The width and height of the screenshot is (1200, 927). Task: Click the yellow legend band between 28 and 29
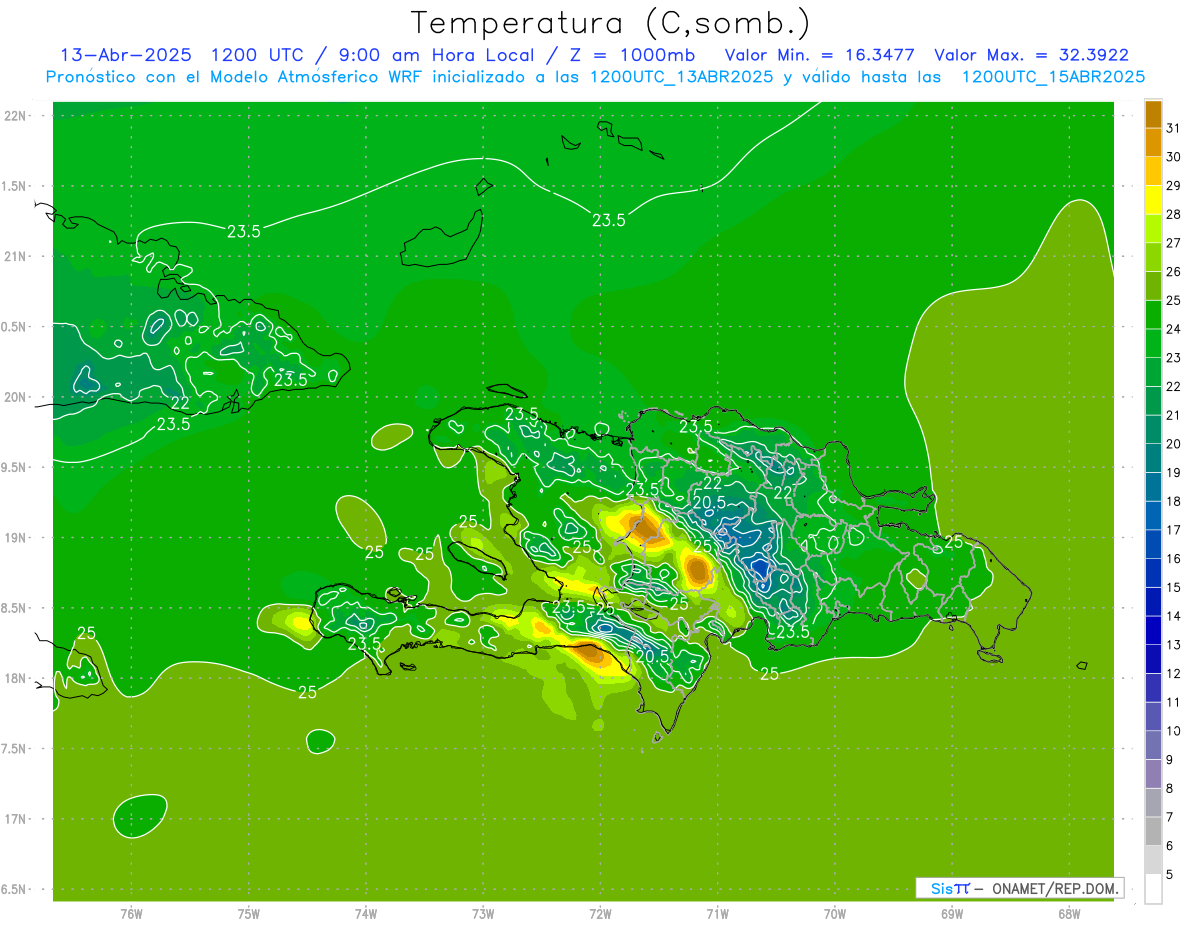pyautogui.click(x=1153, y=200)
